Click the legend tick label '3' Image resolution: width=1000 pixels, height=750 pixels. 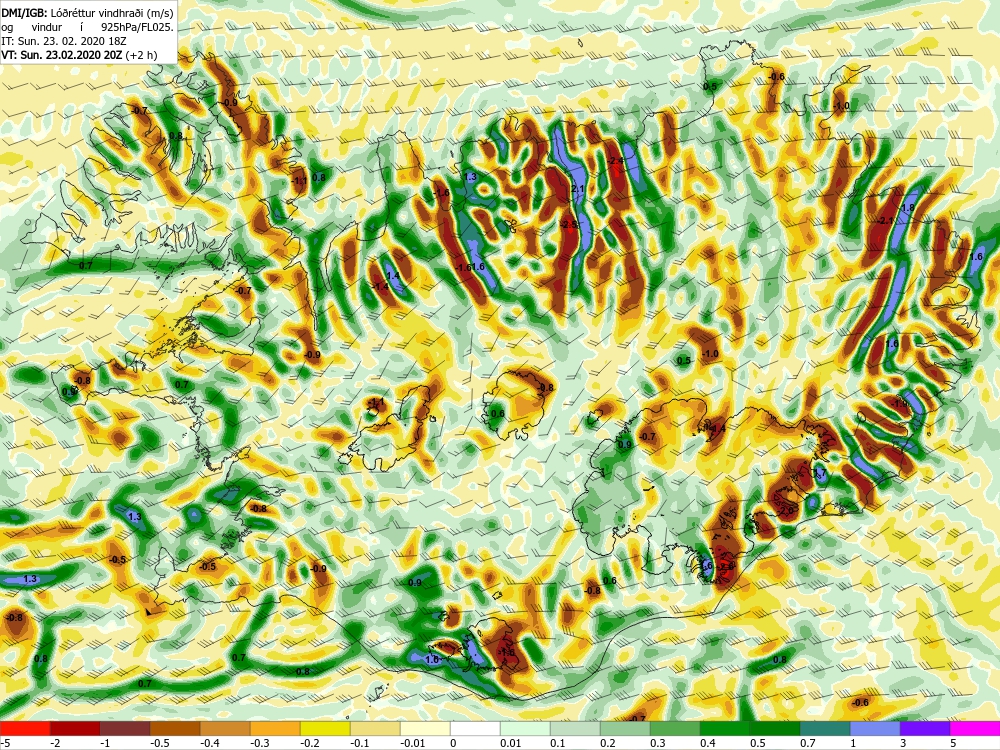[901, 743]
